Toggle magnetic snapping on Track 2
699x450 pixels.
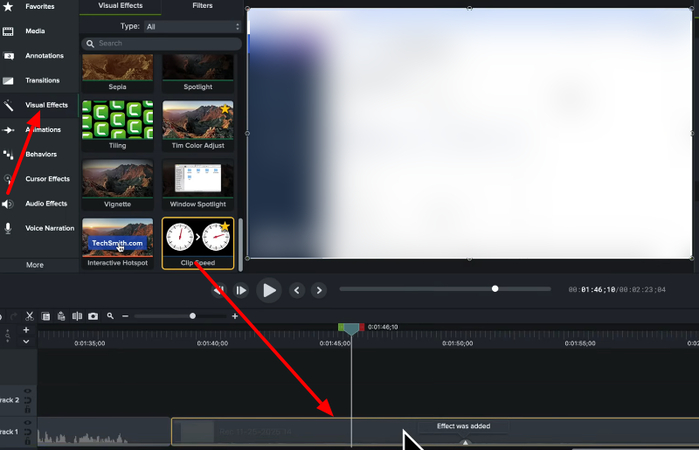pyautogui.click(x=28, y=400)
